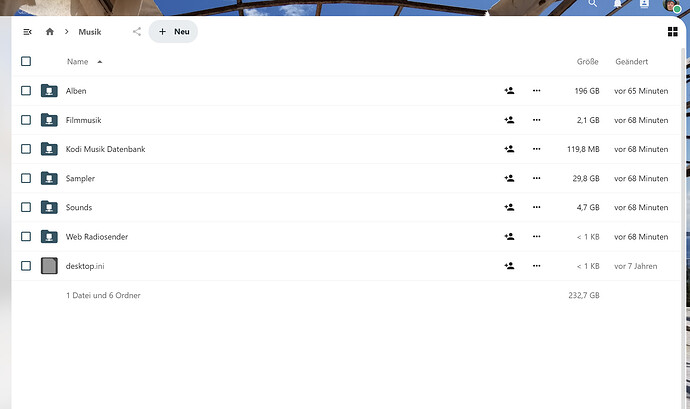Share the Sampler folder

[509, 178]
